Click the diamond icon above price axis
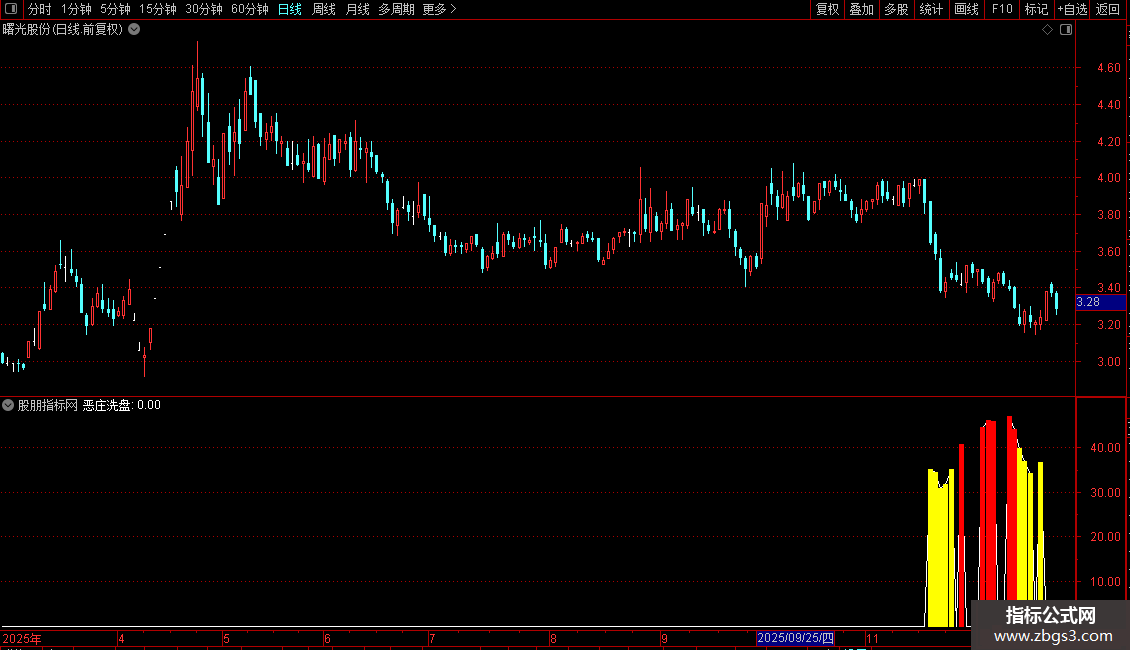1130x650 pixels. pyautogui.click(x=1048, y=30)
